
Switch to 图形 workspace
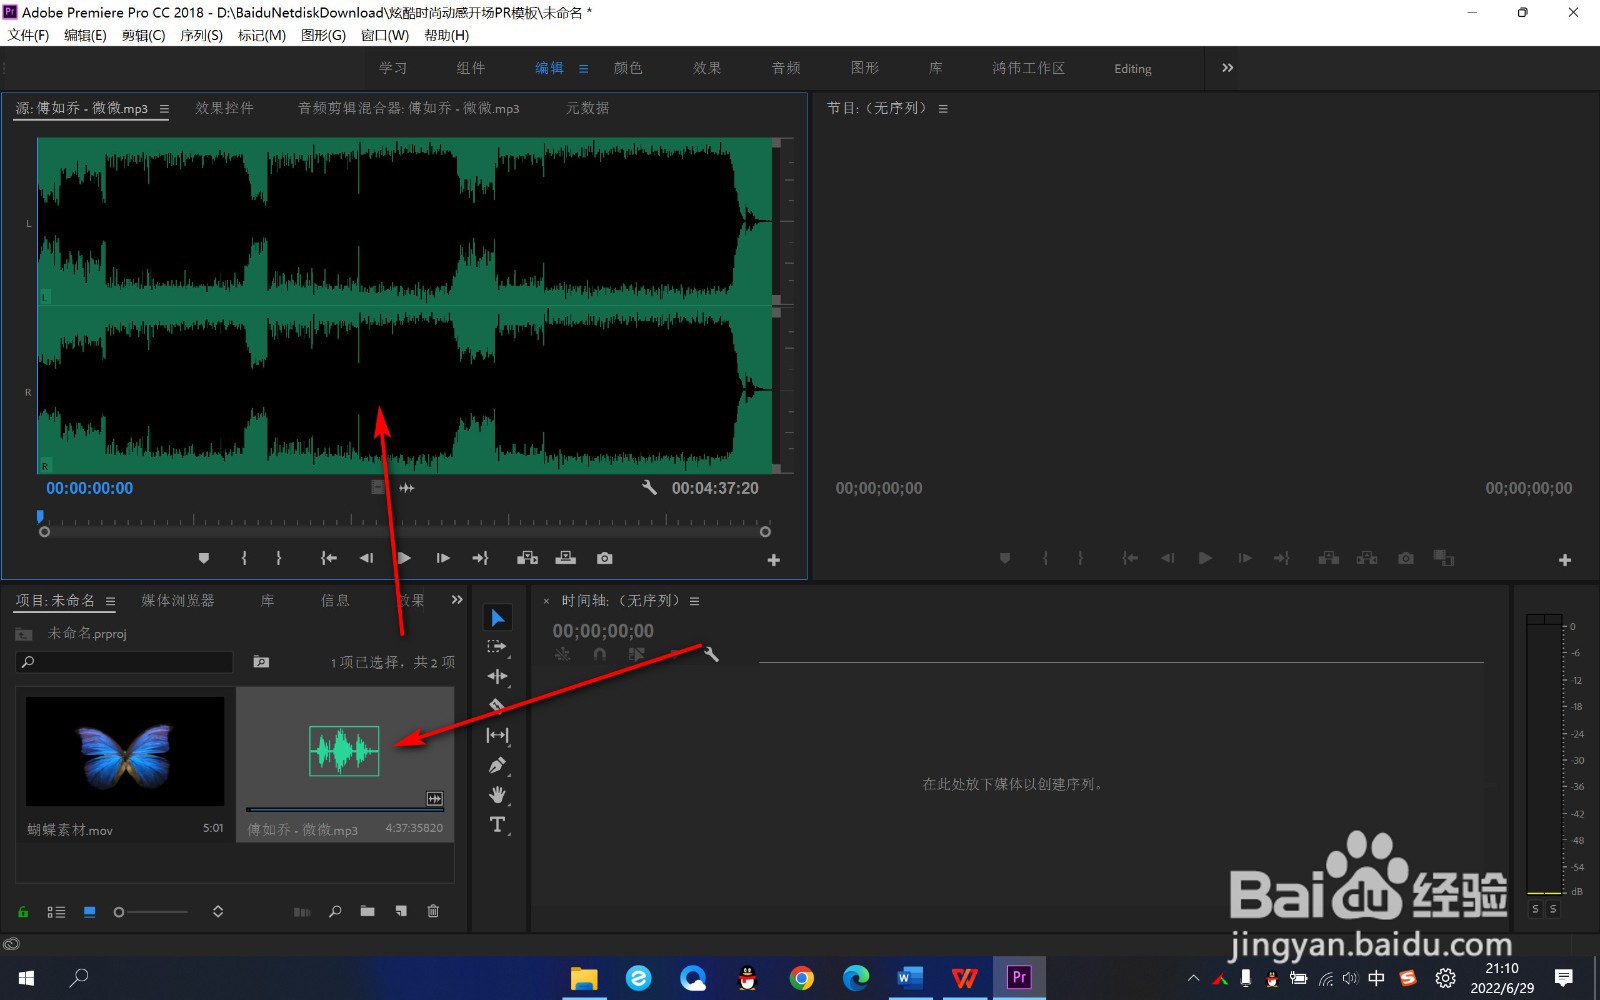[865, 68]
